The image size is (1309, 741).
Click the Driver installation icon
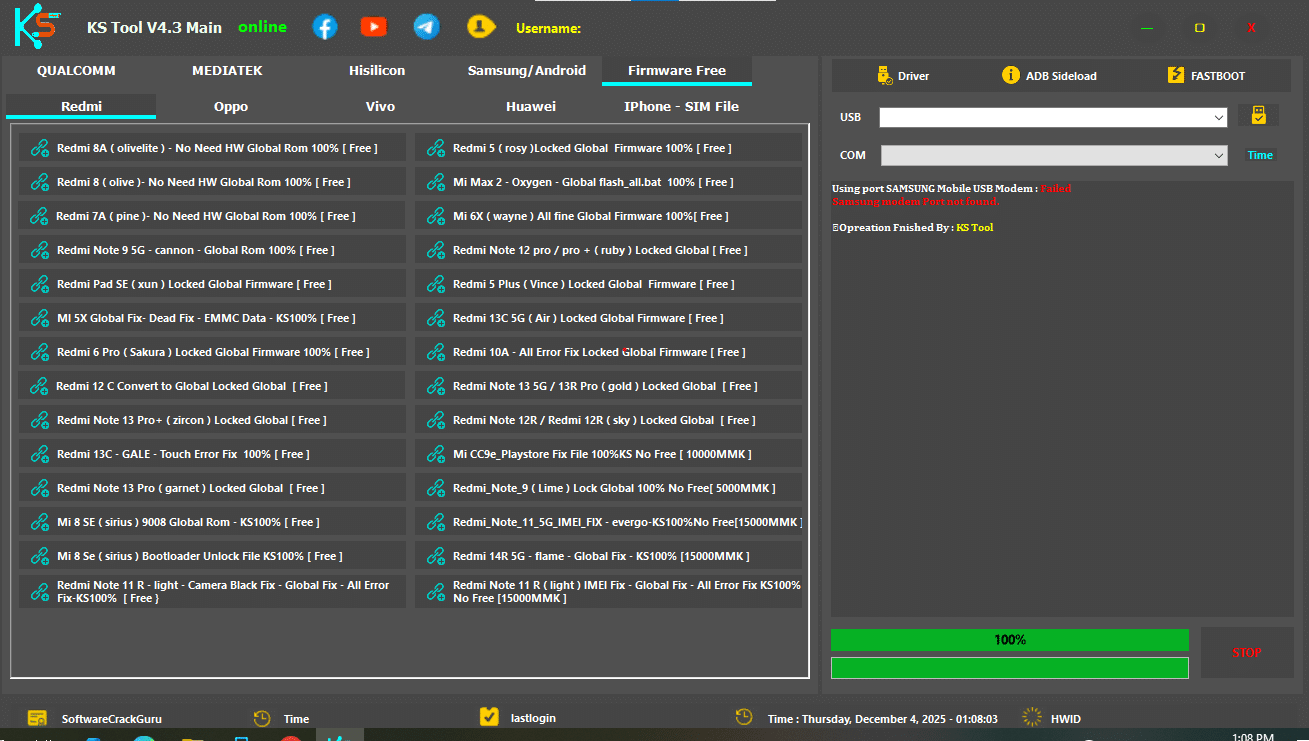point(885,75)
